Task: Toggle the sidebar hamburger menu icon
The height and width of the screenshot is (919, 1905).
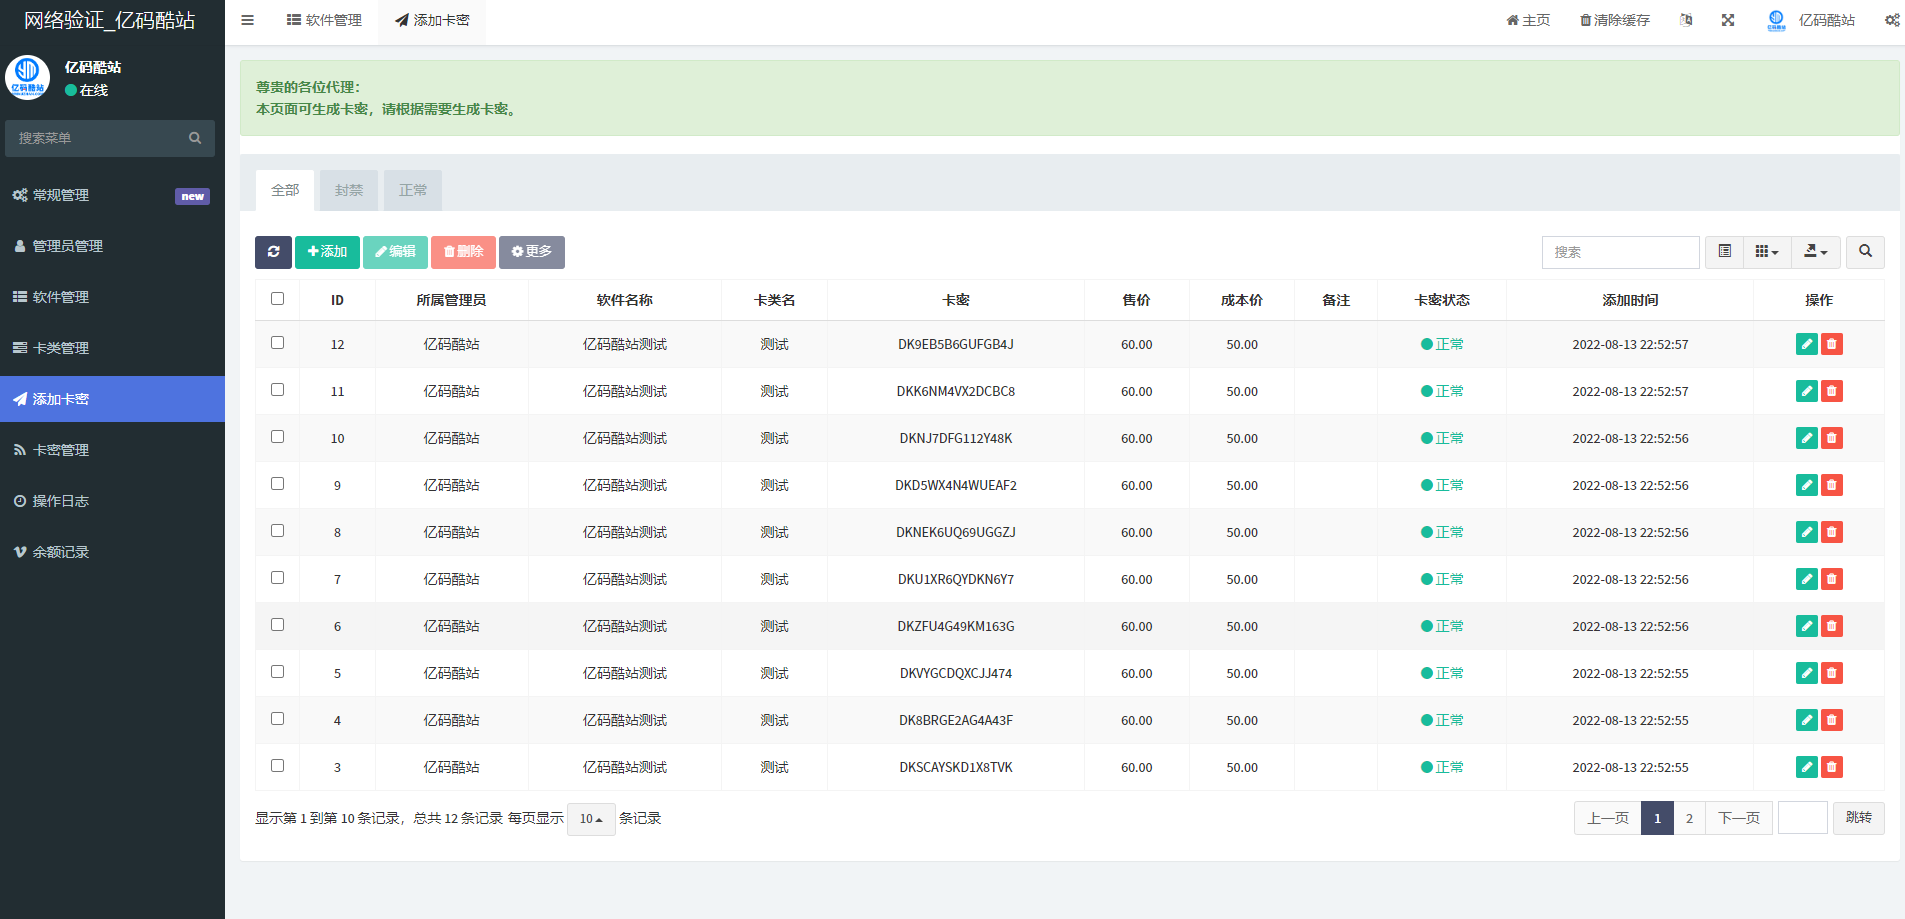Action: (247, 20)
